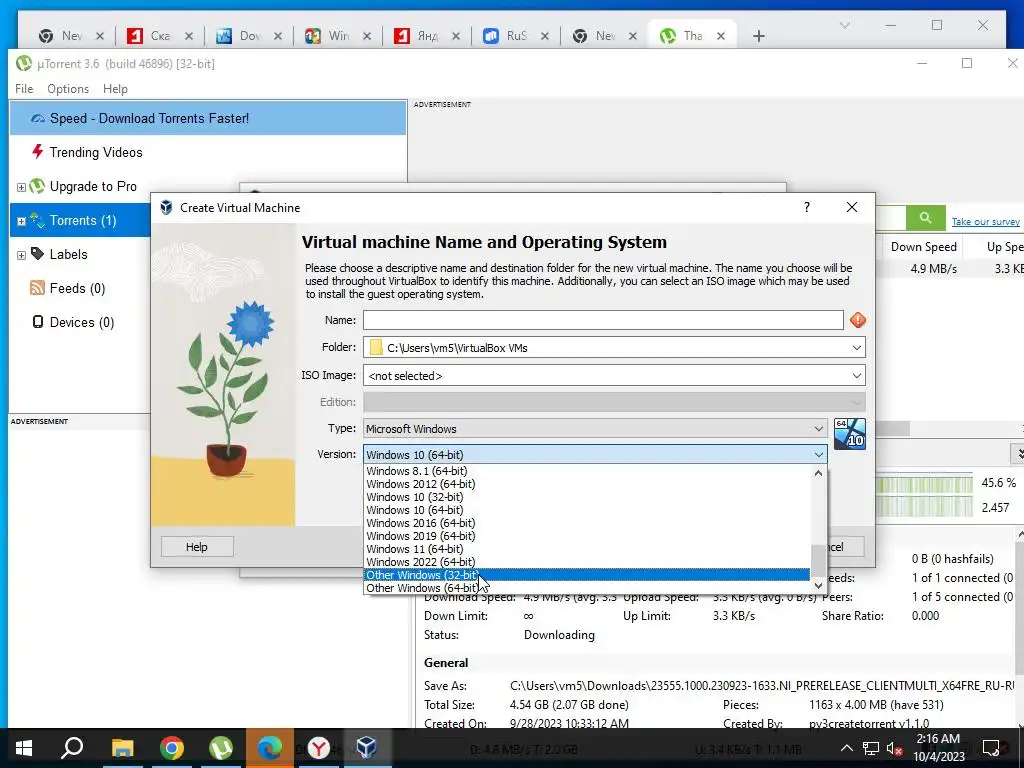The image size is (1024, 768).
Task: Click the Down Speed column header
Action: tap(923, 247)
